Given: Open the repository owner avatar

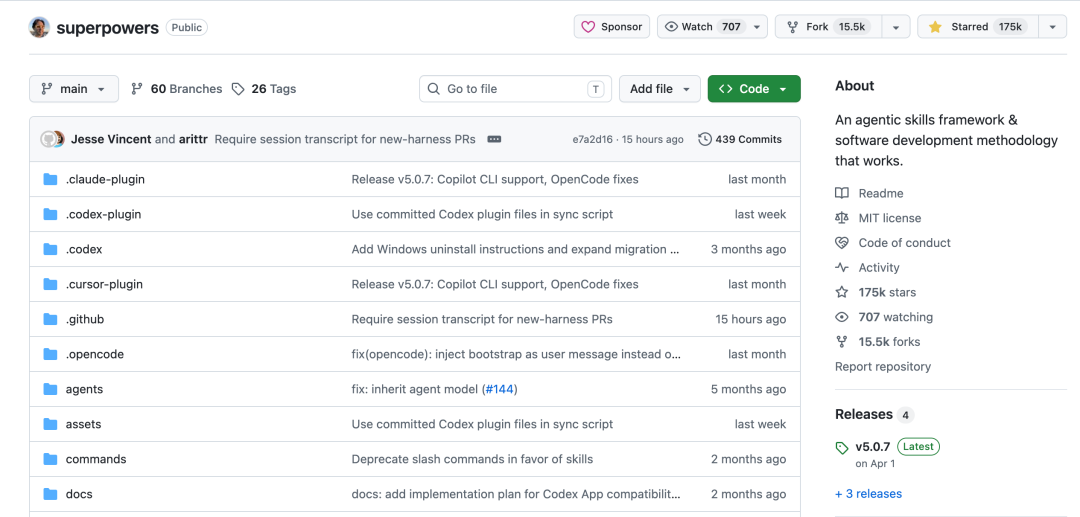Looking at the screenshot, I should point(39,28).
